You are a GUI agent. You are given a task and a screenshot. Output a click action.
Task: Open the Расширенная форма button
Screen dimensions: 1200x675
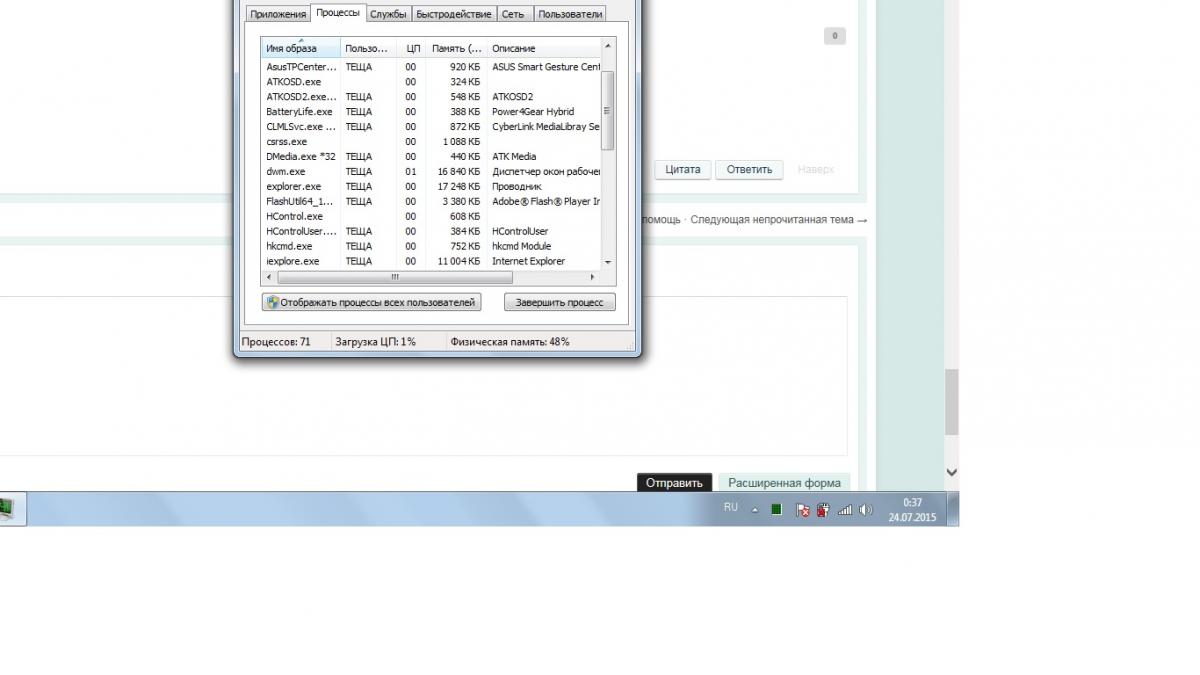(x=785, y=482)
